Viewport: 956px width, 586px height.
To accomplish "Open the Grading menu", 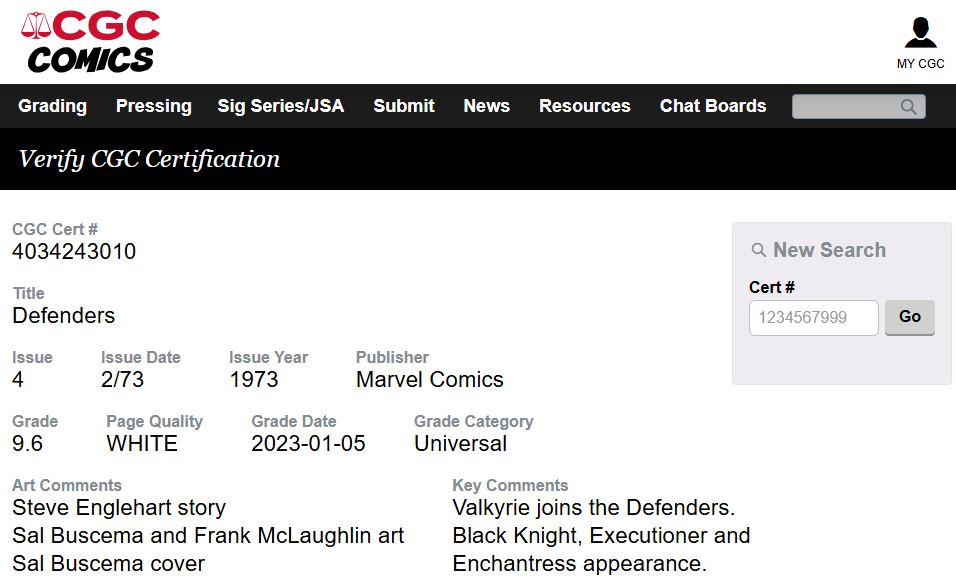I will coord(52,106).
